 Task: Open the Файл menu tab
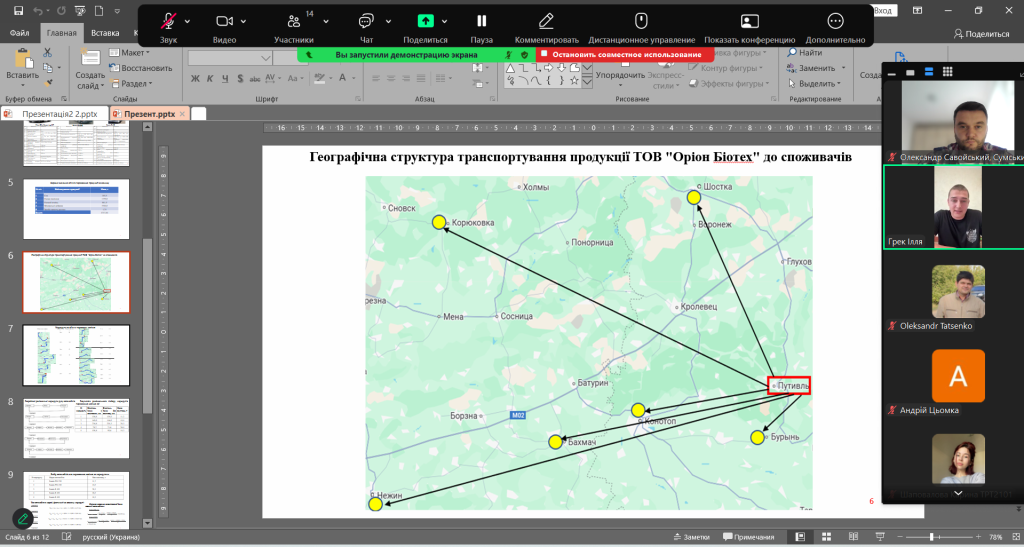tap(20, 33)
